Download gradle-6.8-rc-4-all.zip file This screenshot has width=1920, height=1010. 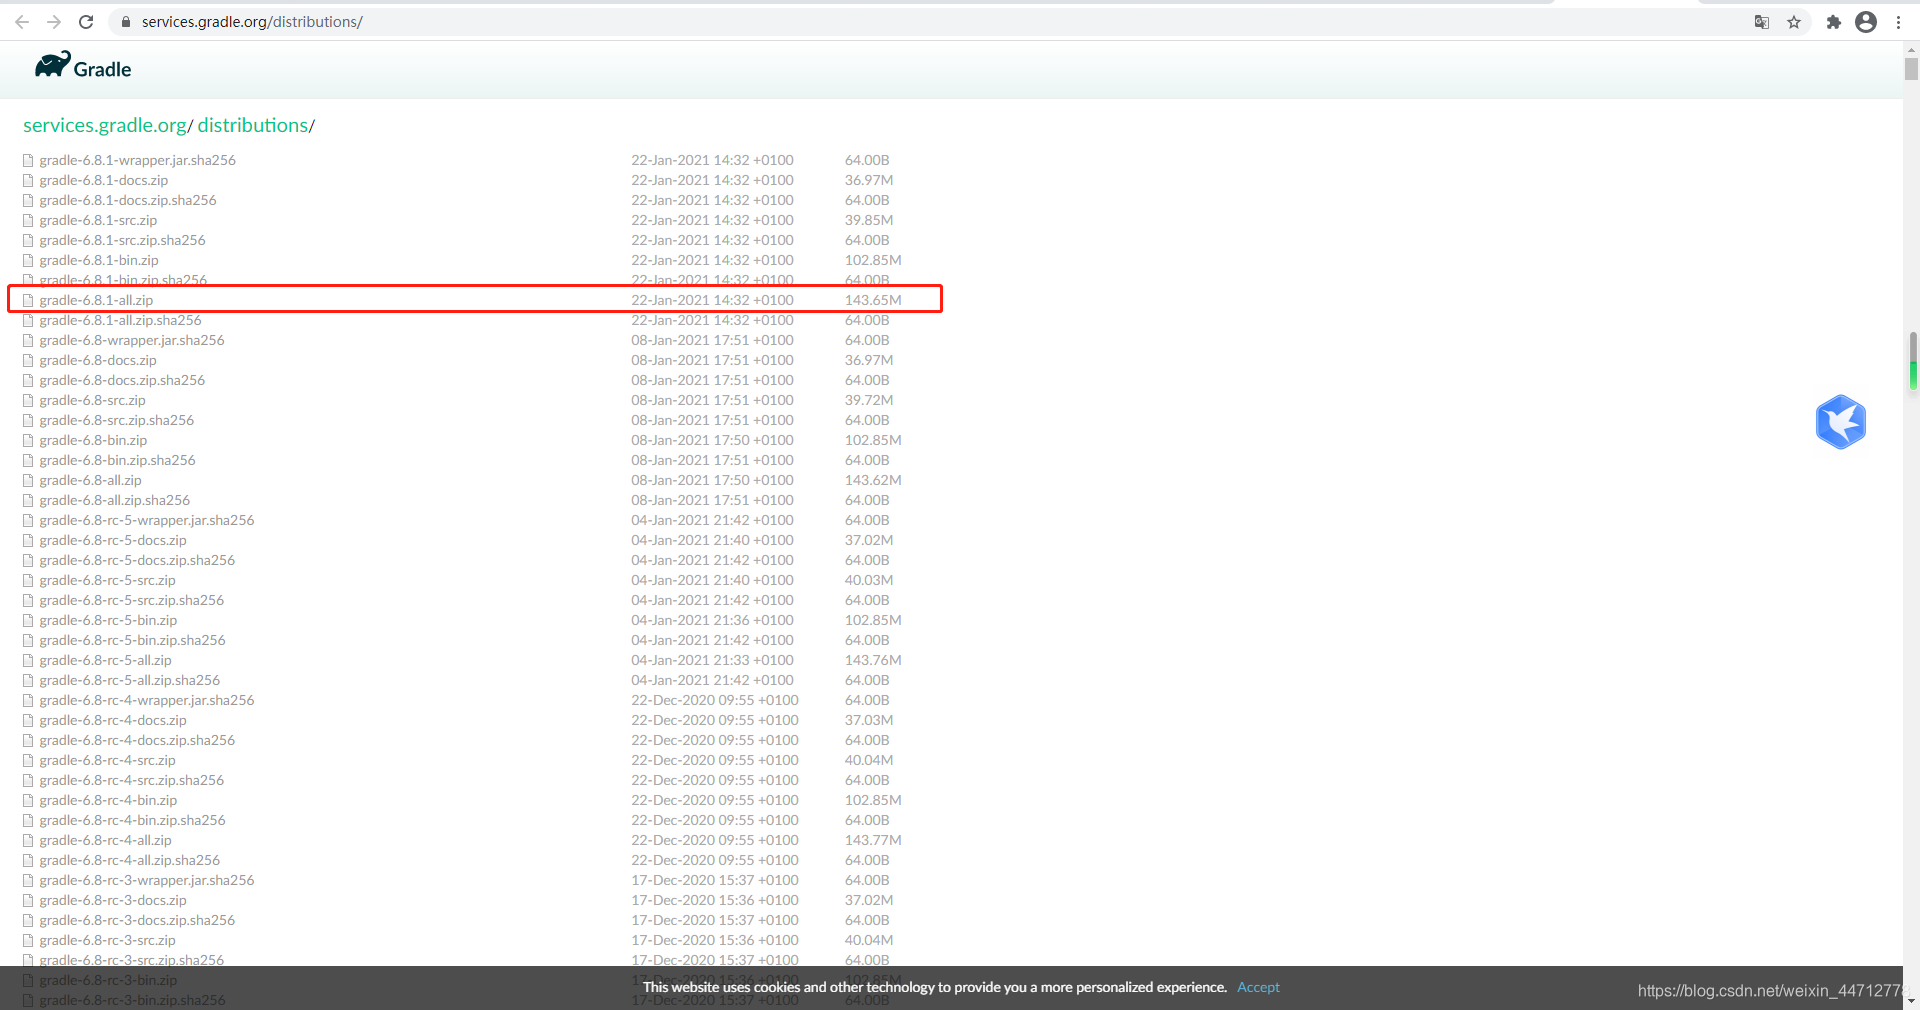pyautogui.click(x=105, y=840)
